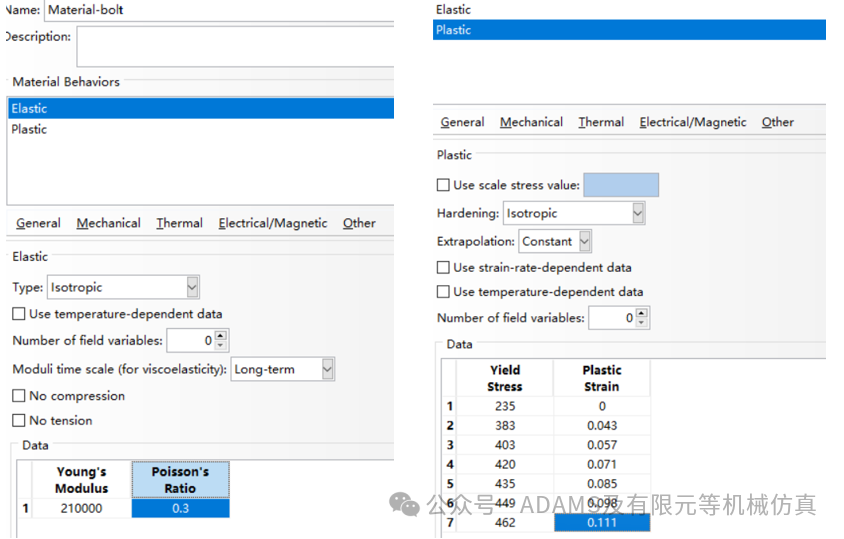Select Elastic in left Material Behaviors list
Viewport: 844px width, 539px height.
point(201,108)
